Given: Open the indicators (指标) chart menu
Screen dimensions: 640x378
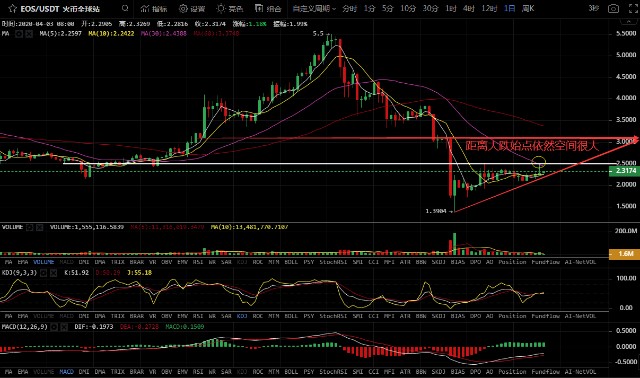Looking at the screenshot, I should tap(153, 9).
